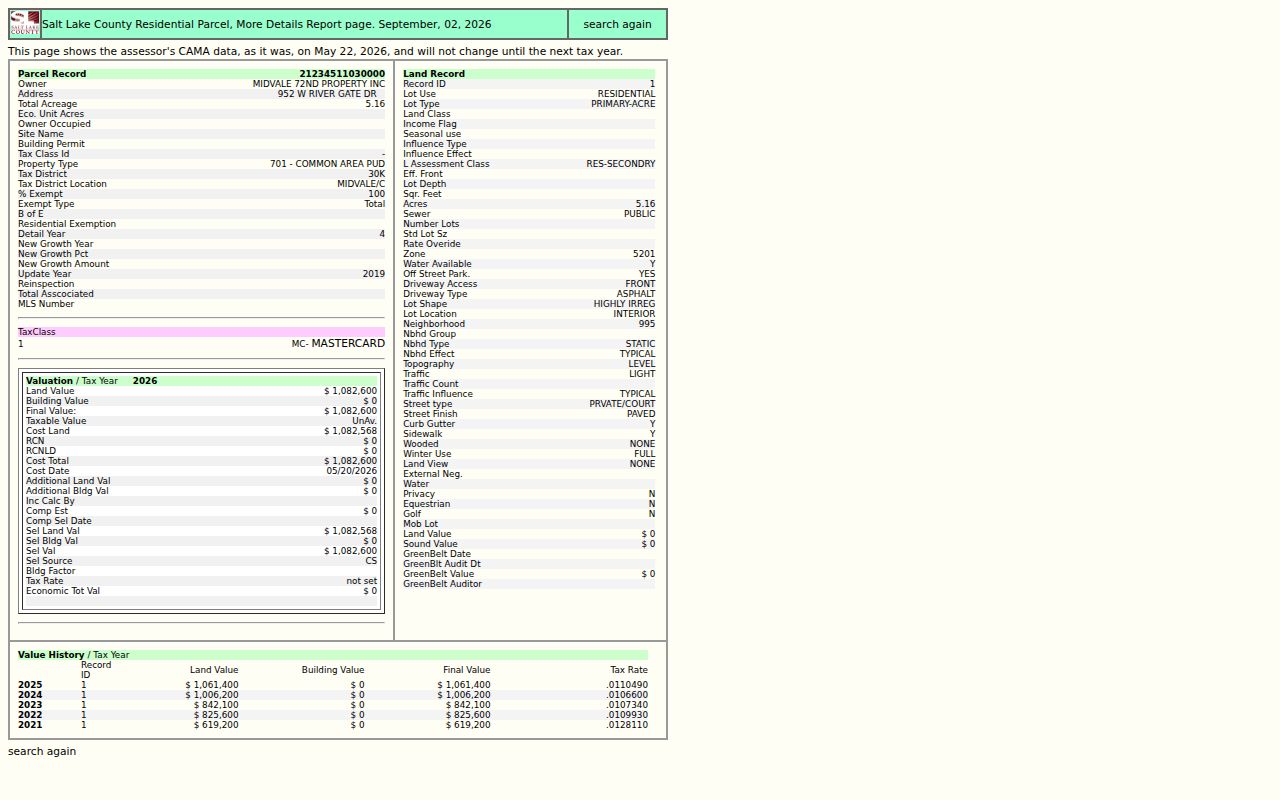Select the Tax Rate 'not set' value
This screenshot has width=1280, height=800.
[x=362, y=581]
